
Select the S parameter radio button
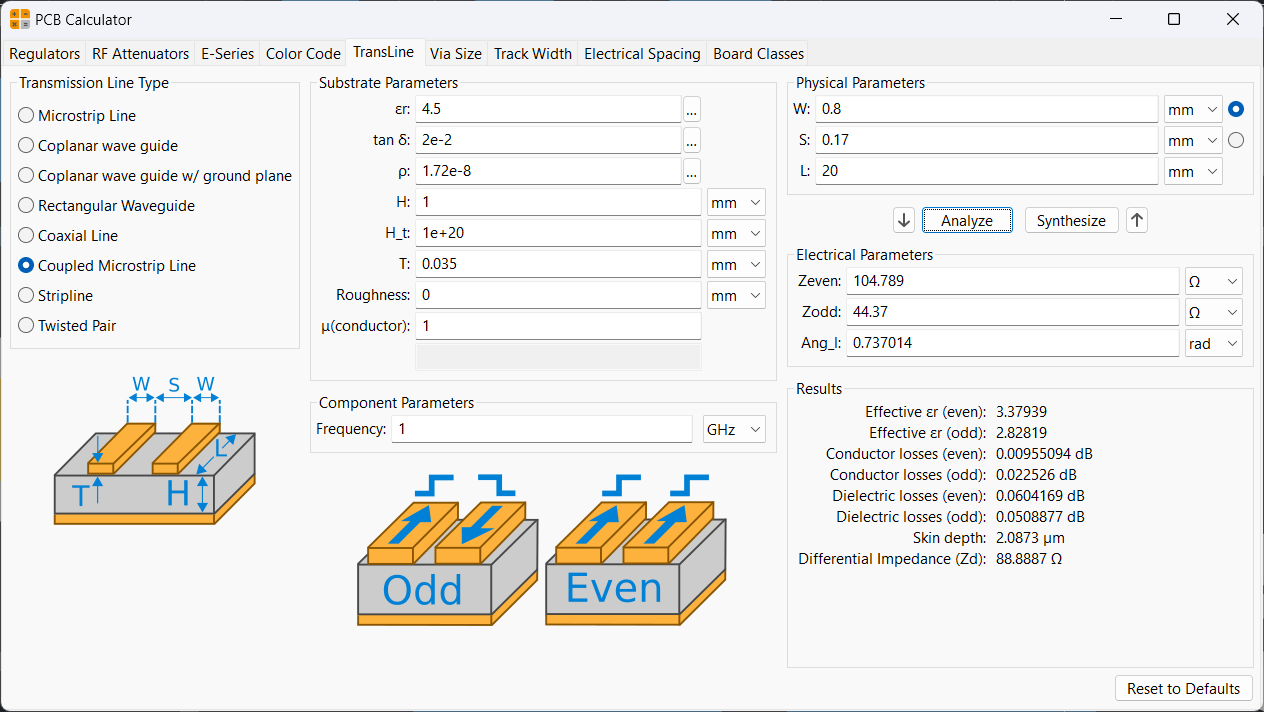click(x=1236, y=140)
